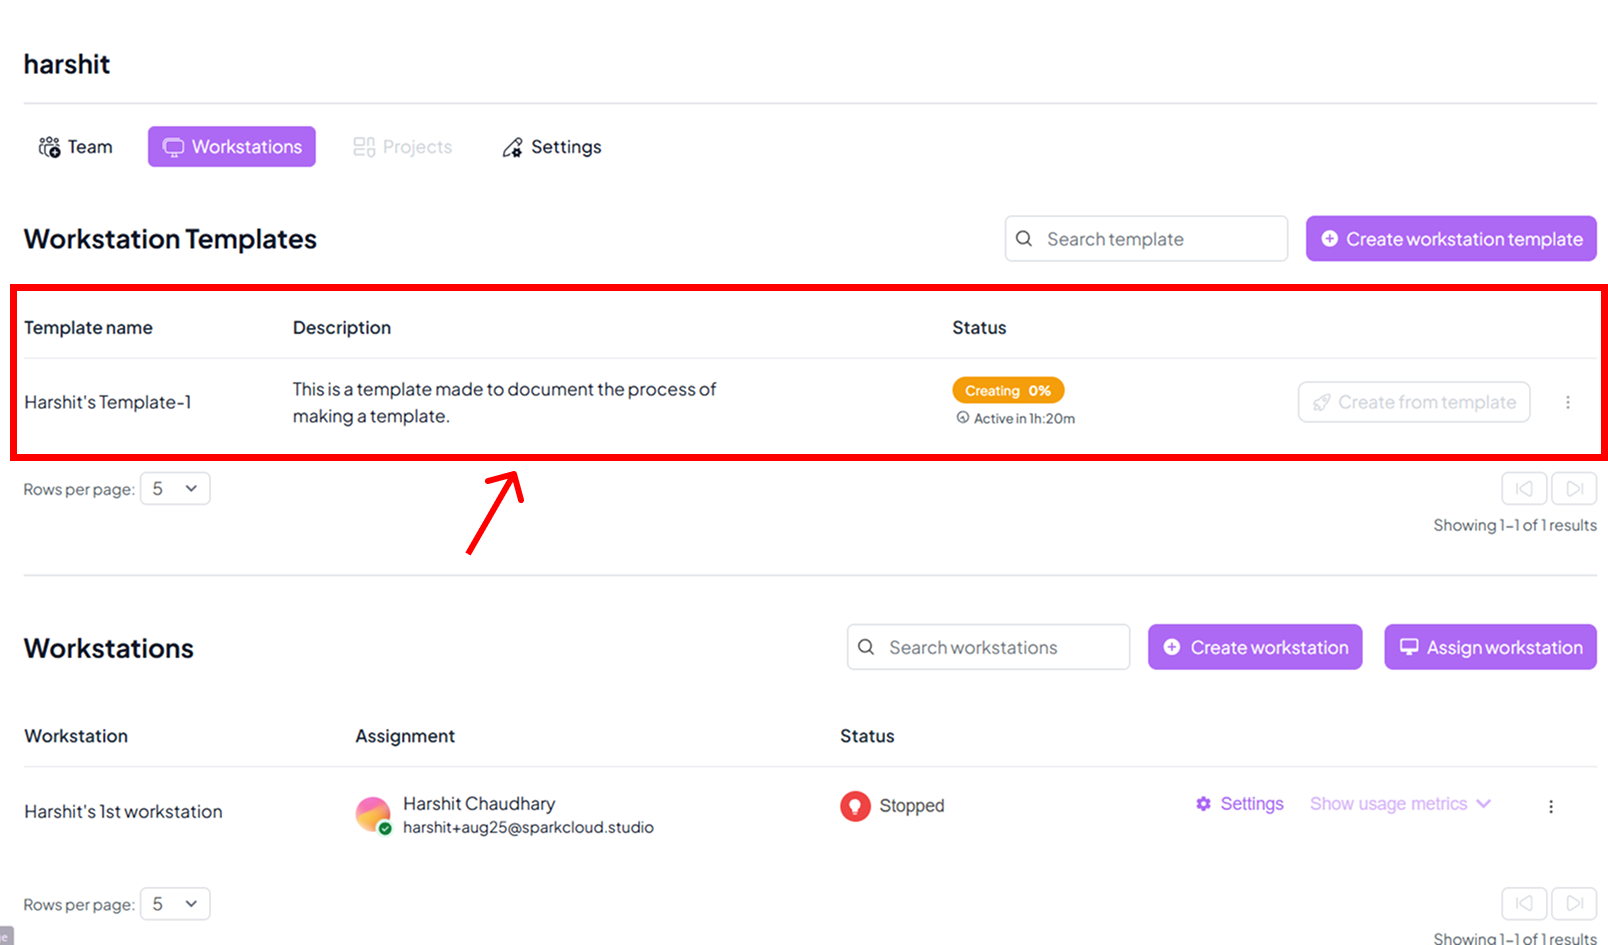Open the three-dot menu for Harshit's Template-1
Screen dimensions: 1608x945
coord(1567,402)
